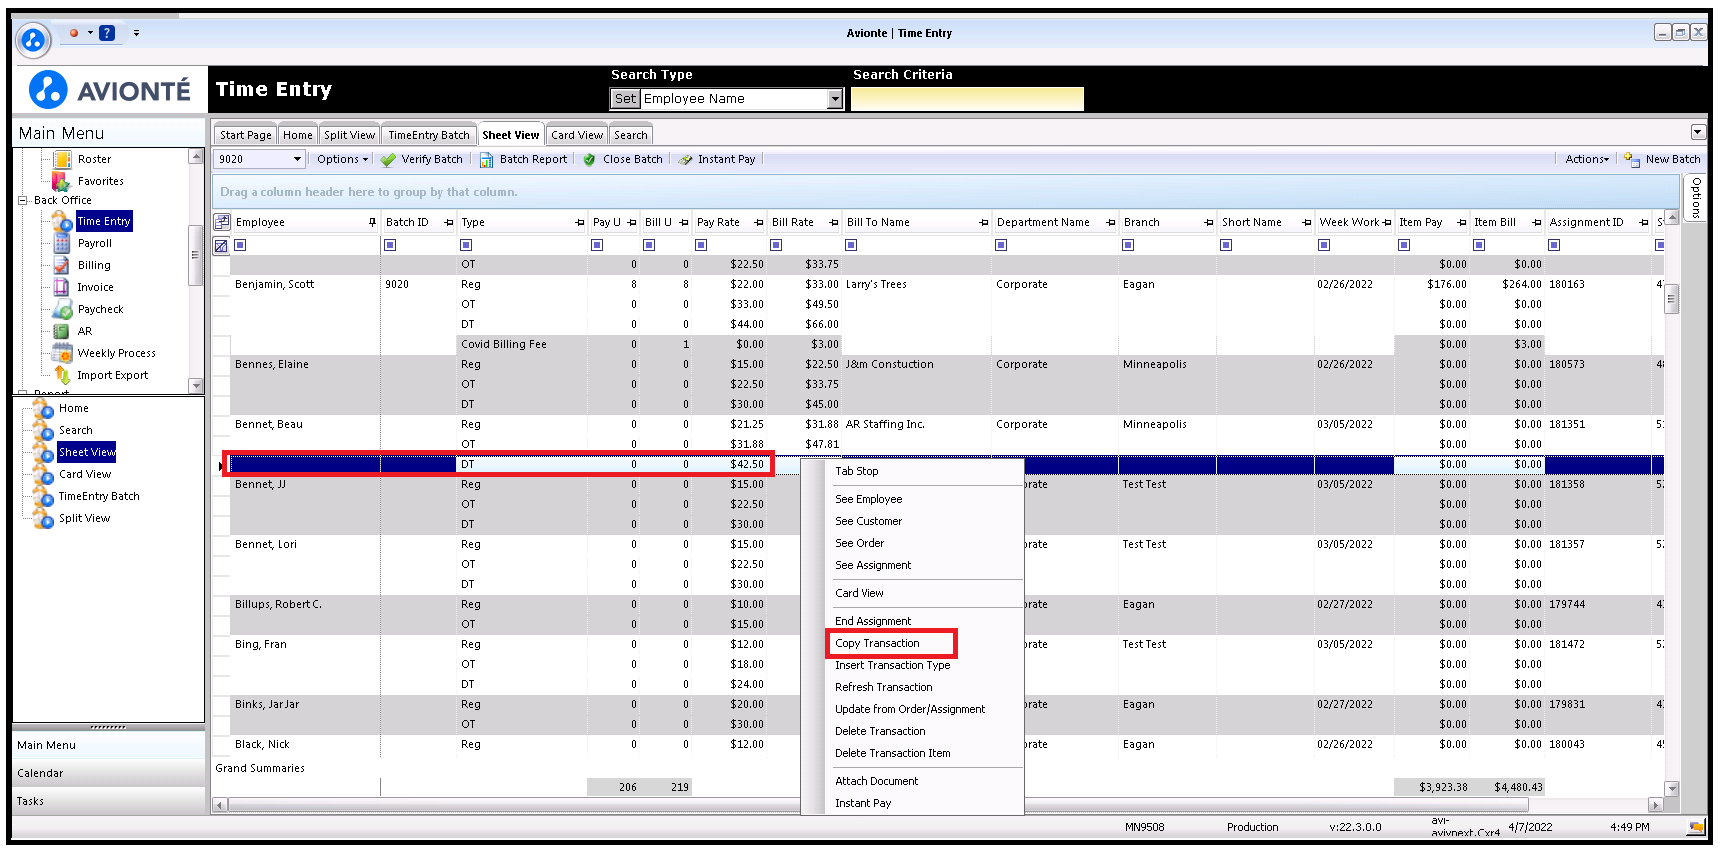This screenshot has width=1721, height=855.
Task: Toggle the pin on Type column
Action: (x=580, y=222)
